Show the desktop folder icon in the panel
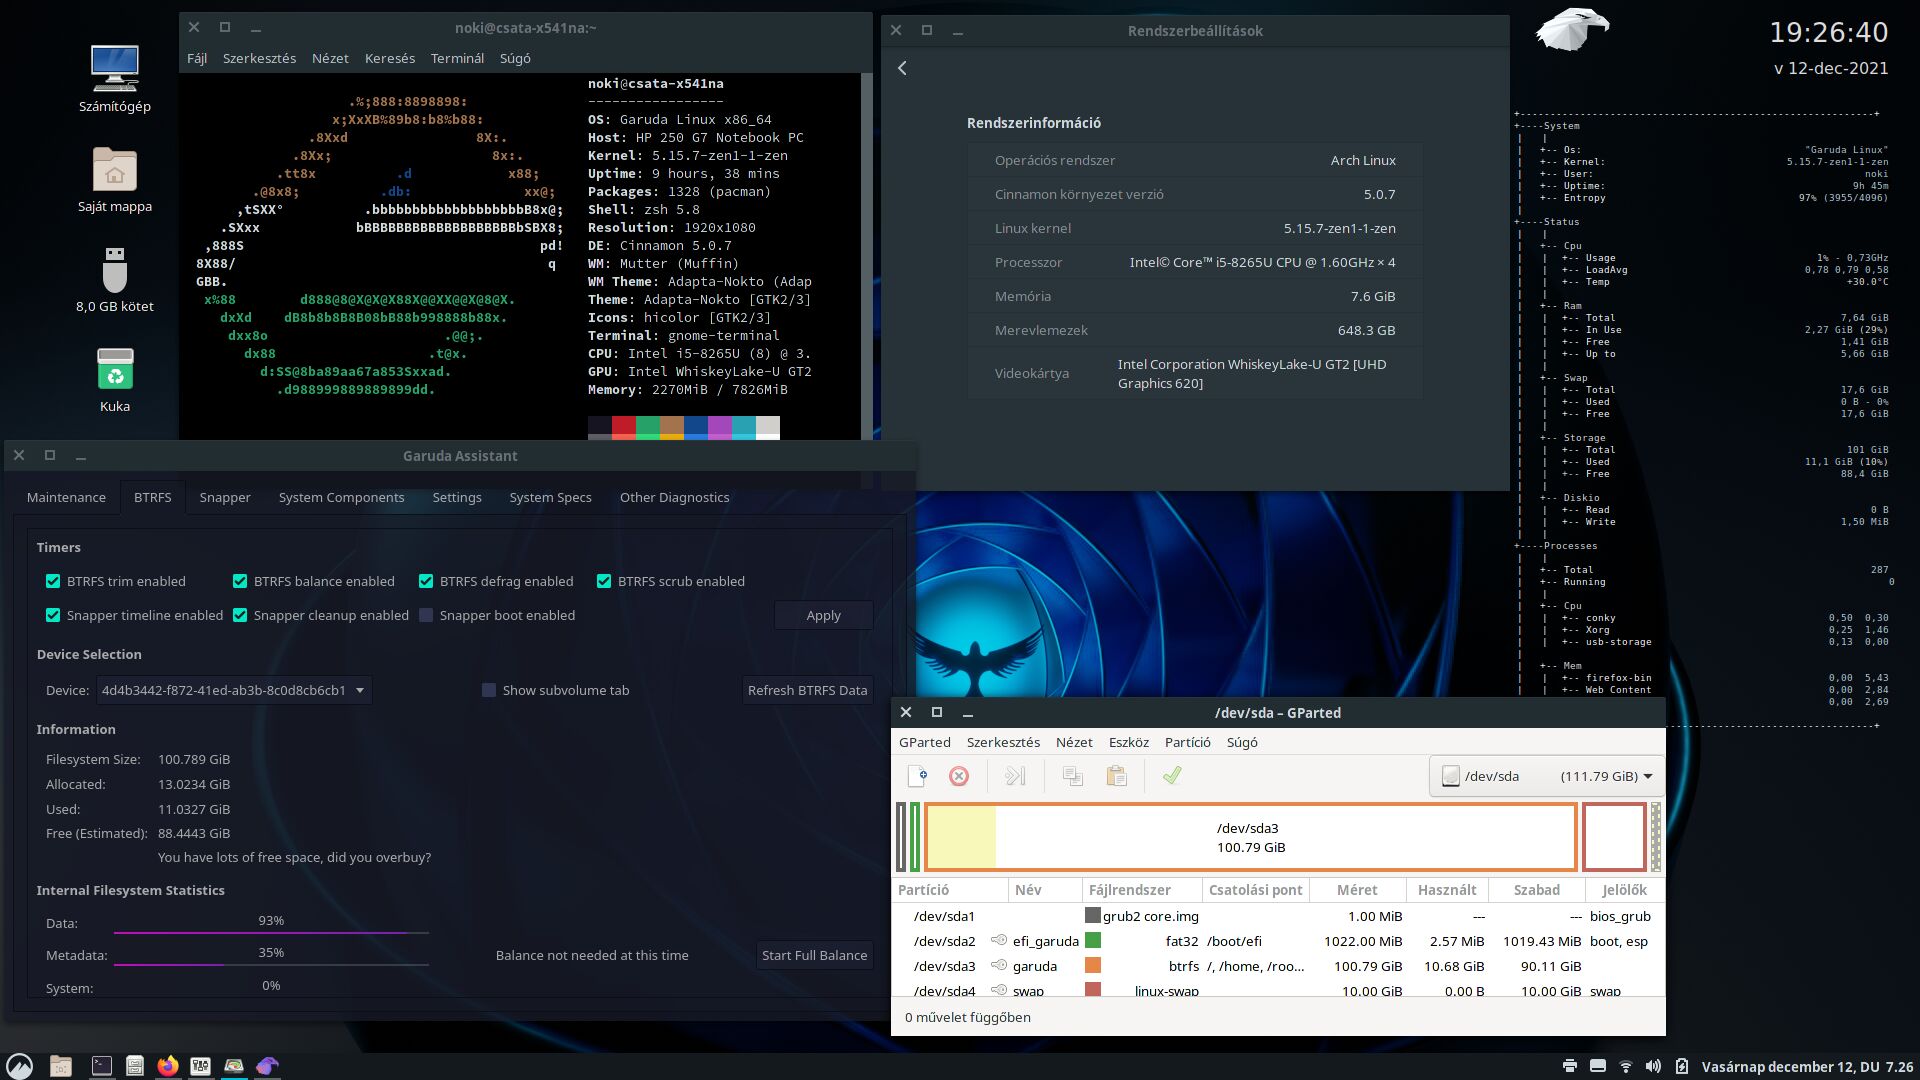 pyautogui.click(x=61, y=1066)
